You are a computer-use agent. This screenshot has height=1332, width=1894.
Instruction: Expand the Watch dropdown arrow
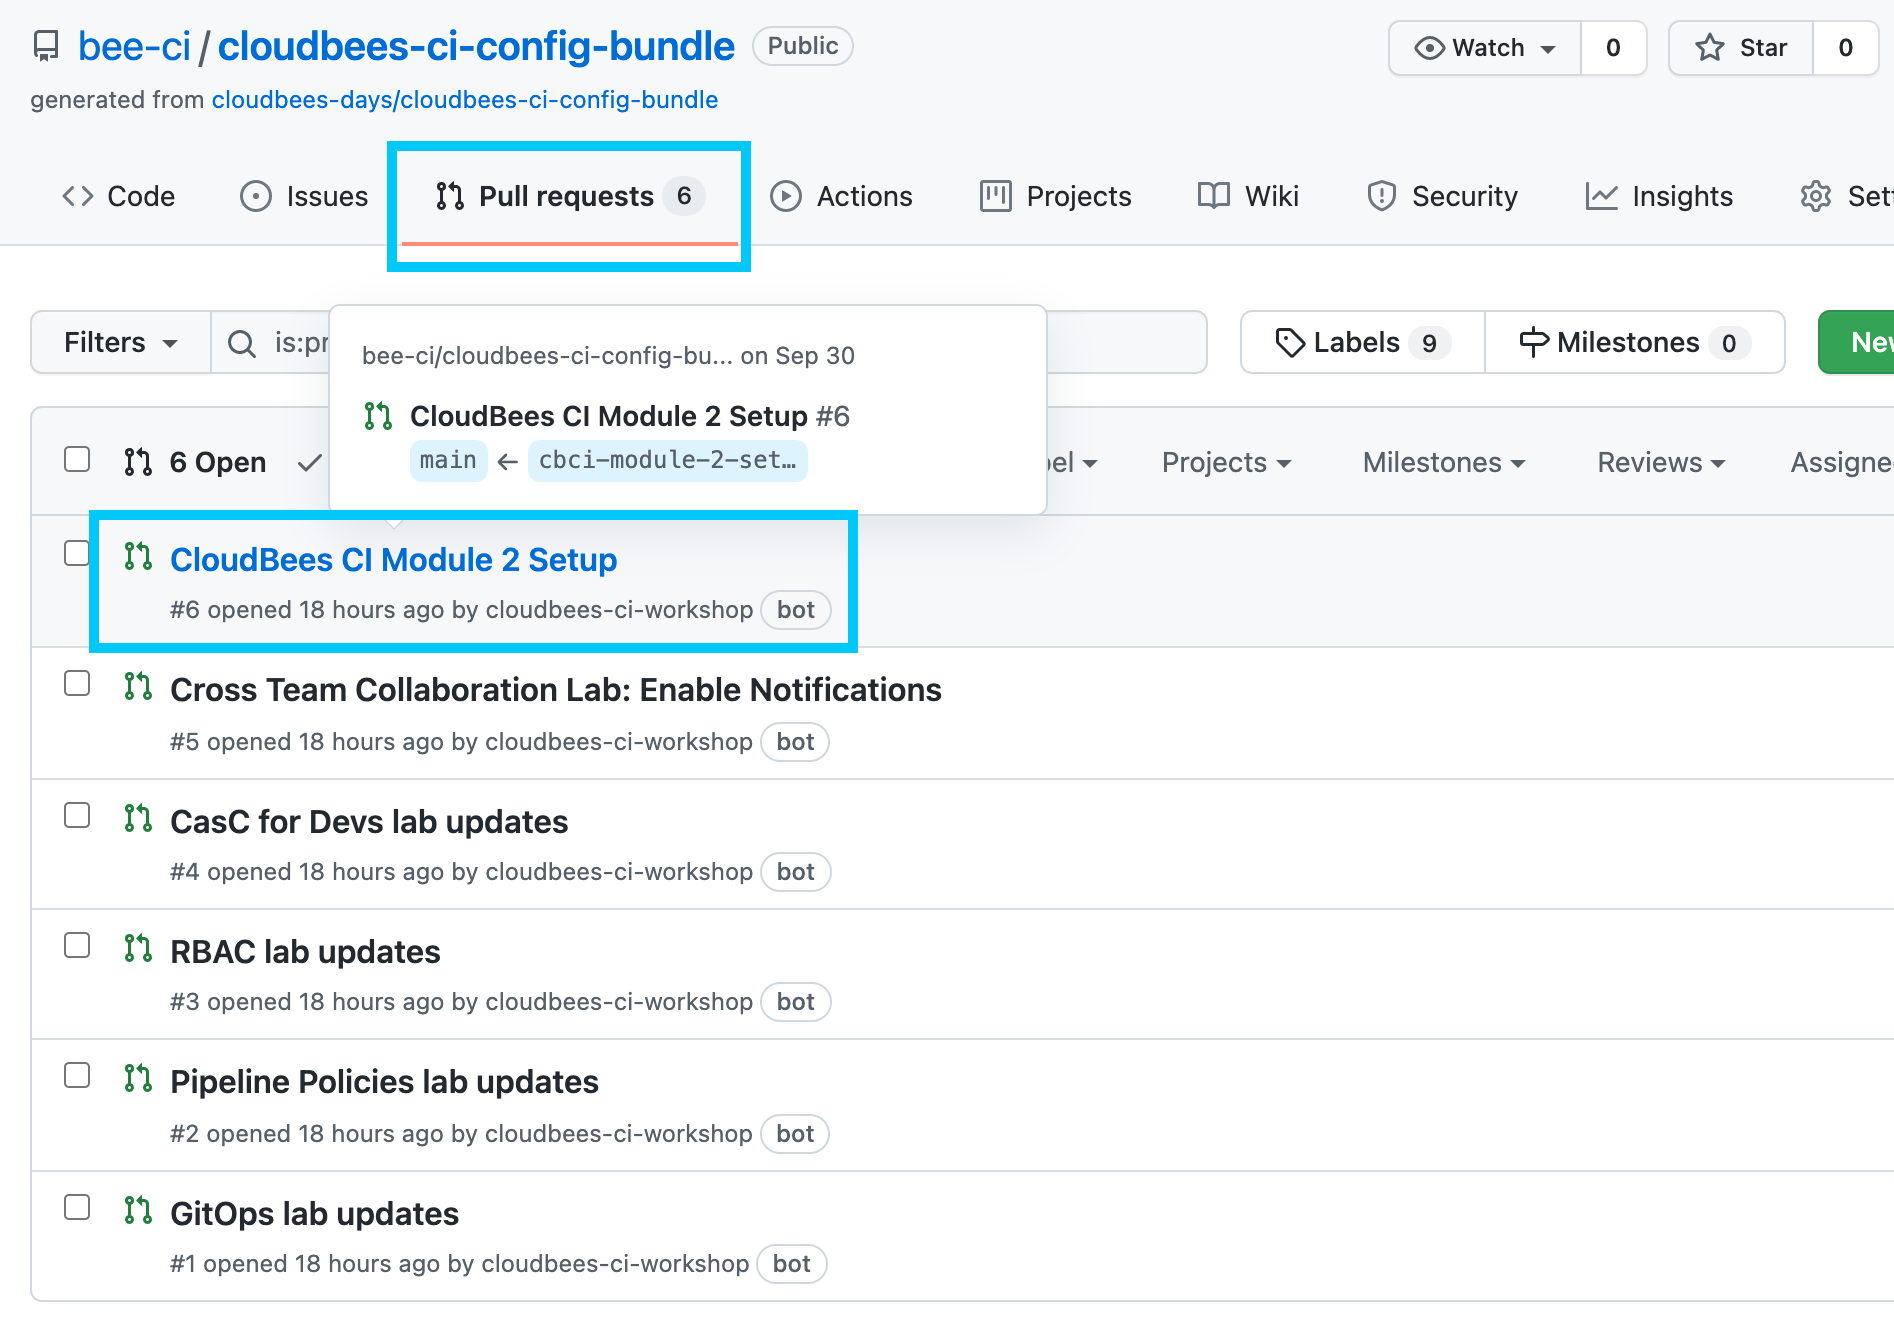pos(1548,47)
